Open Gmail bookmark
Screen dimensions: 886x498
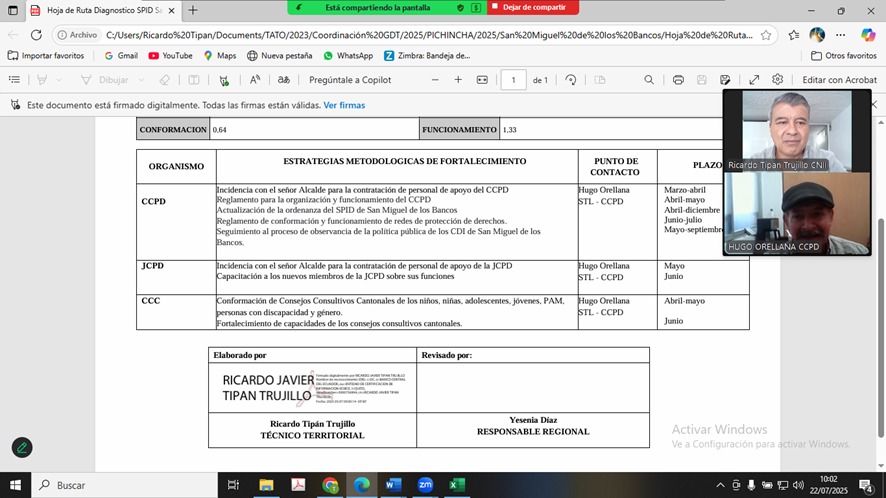pos(121,55)
